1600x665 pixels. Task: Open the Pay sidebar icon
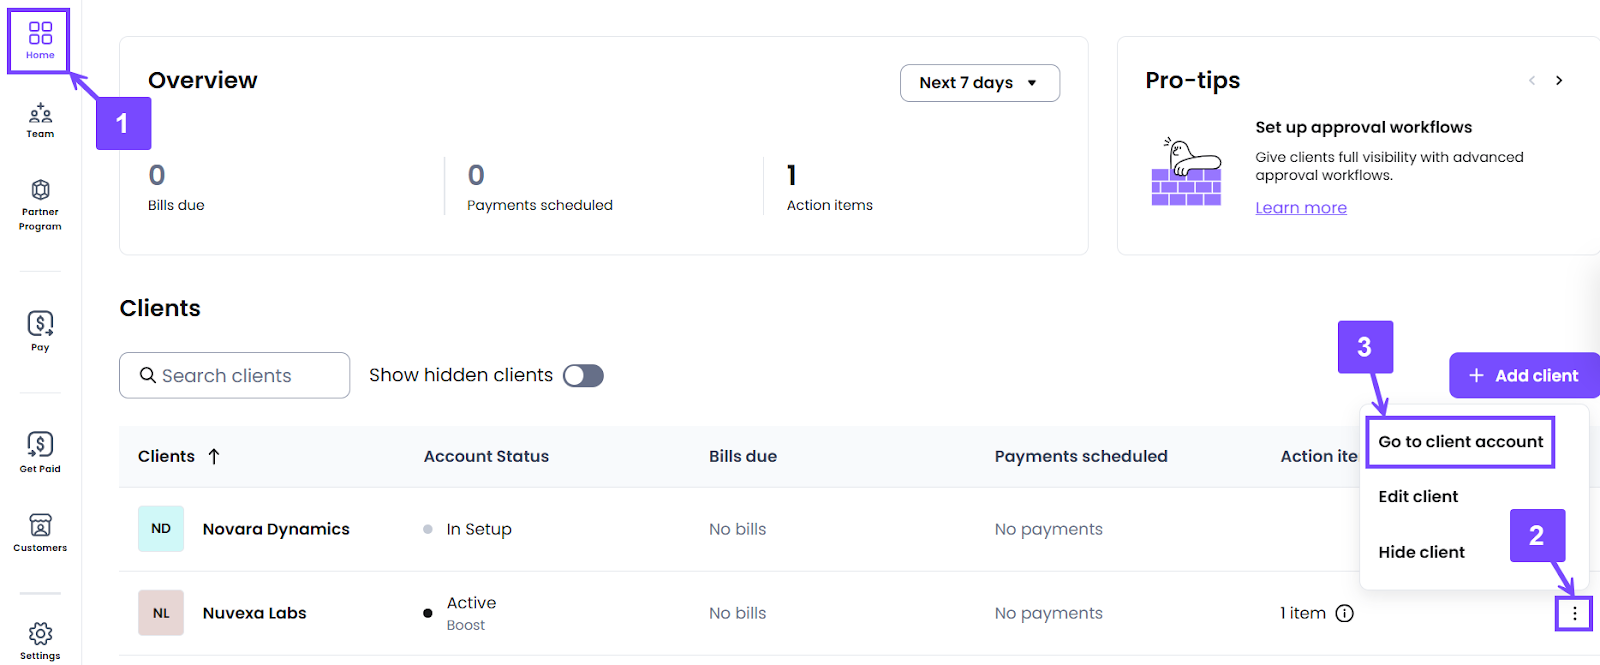point(40,331)
